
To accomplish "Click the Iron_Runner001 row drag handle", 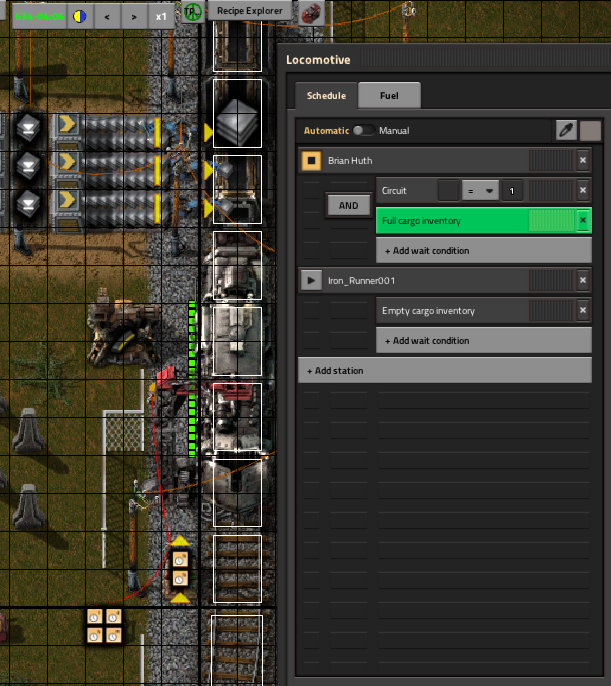I will [551, 280].
